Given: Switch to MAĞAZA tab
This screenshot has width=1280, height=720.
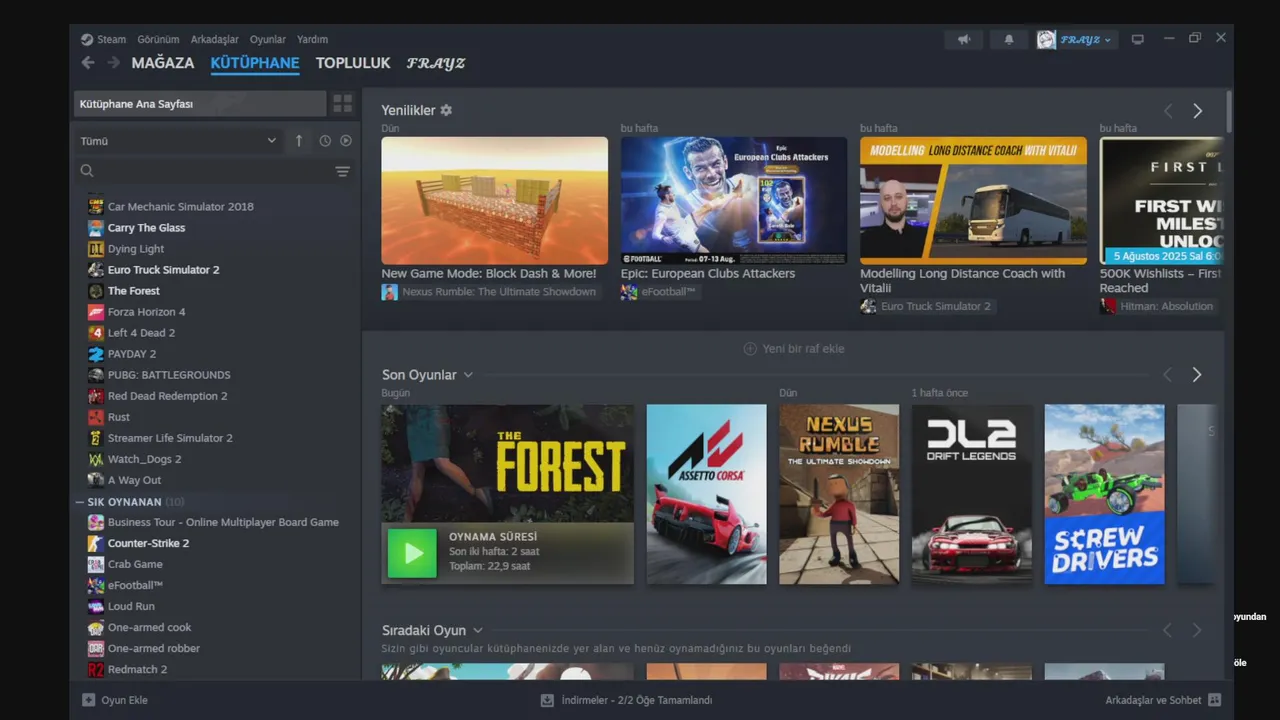Looking at the screenshot, I should pyautogui.click(x=163, y=63).
